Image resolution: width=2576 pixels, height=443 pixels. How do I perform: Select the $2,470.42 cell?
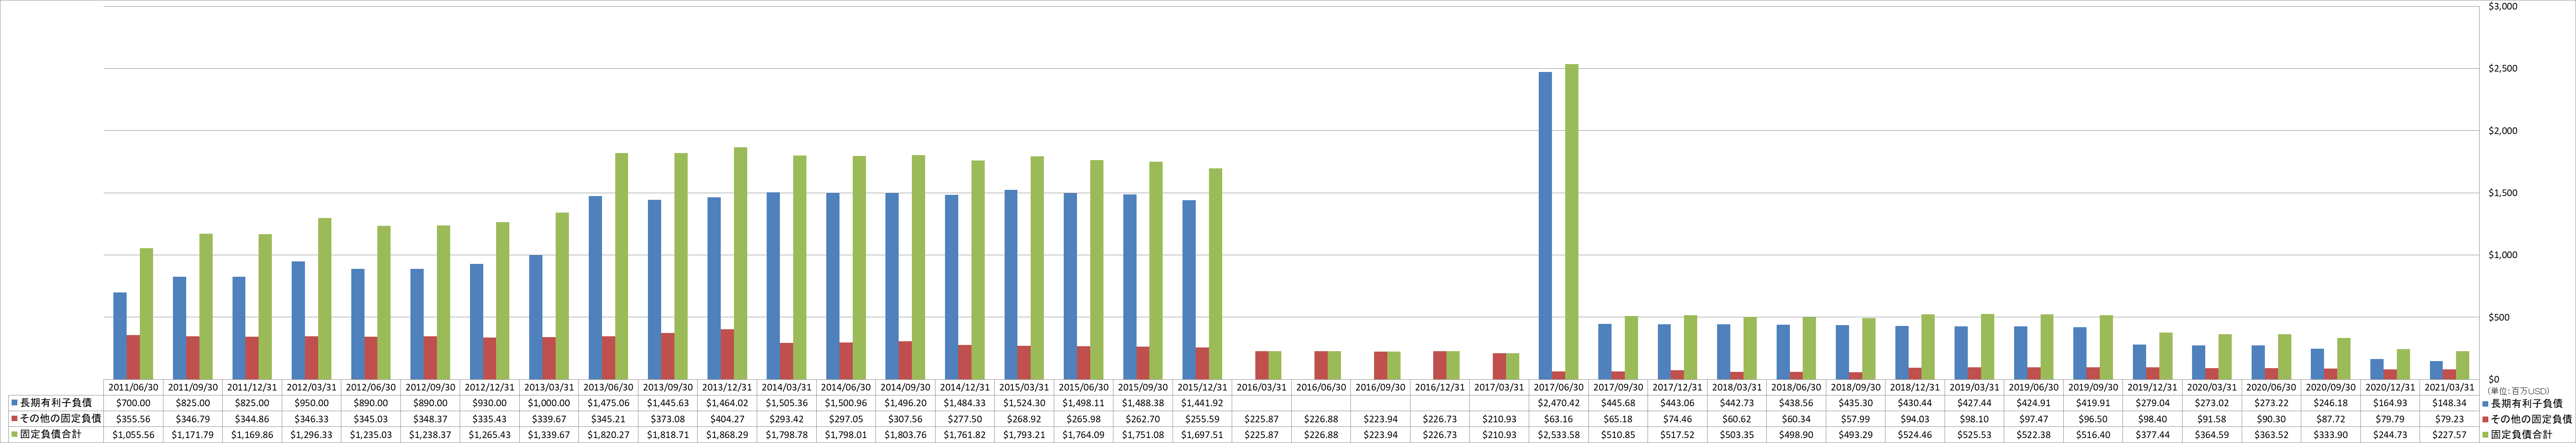tap(1559, 403)
